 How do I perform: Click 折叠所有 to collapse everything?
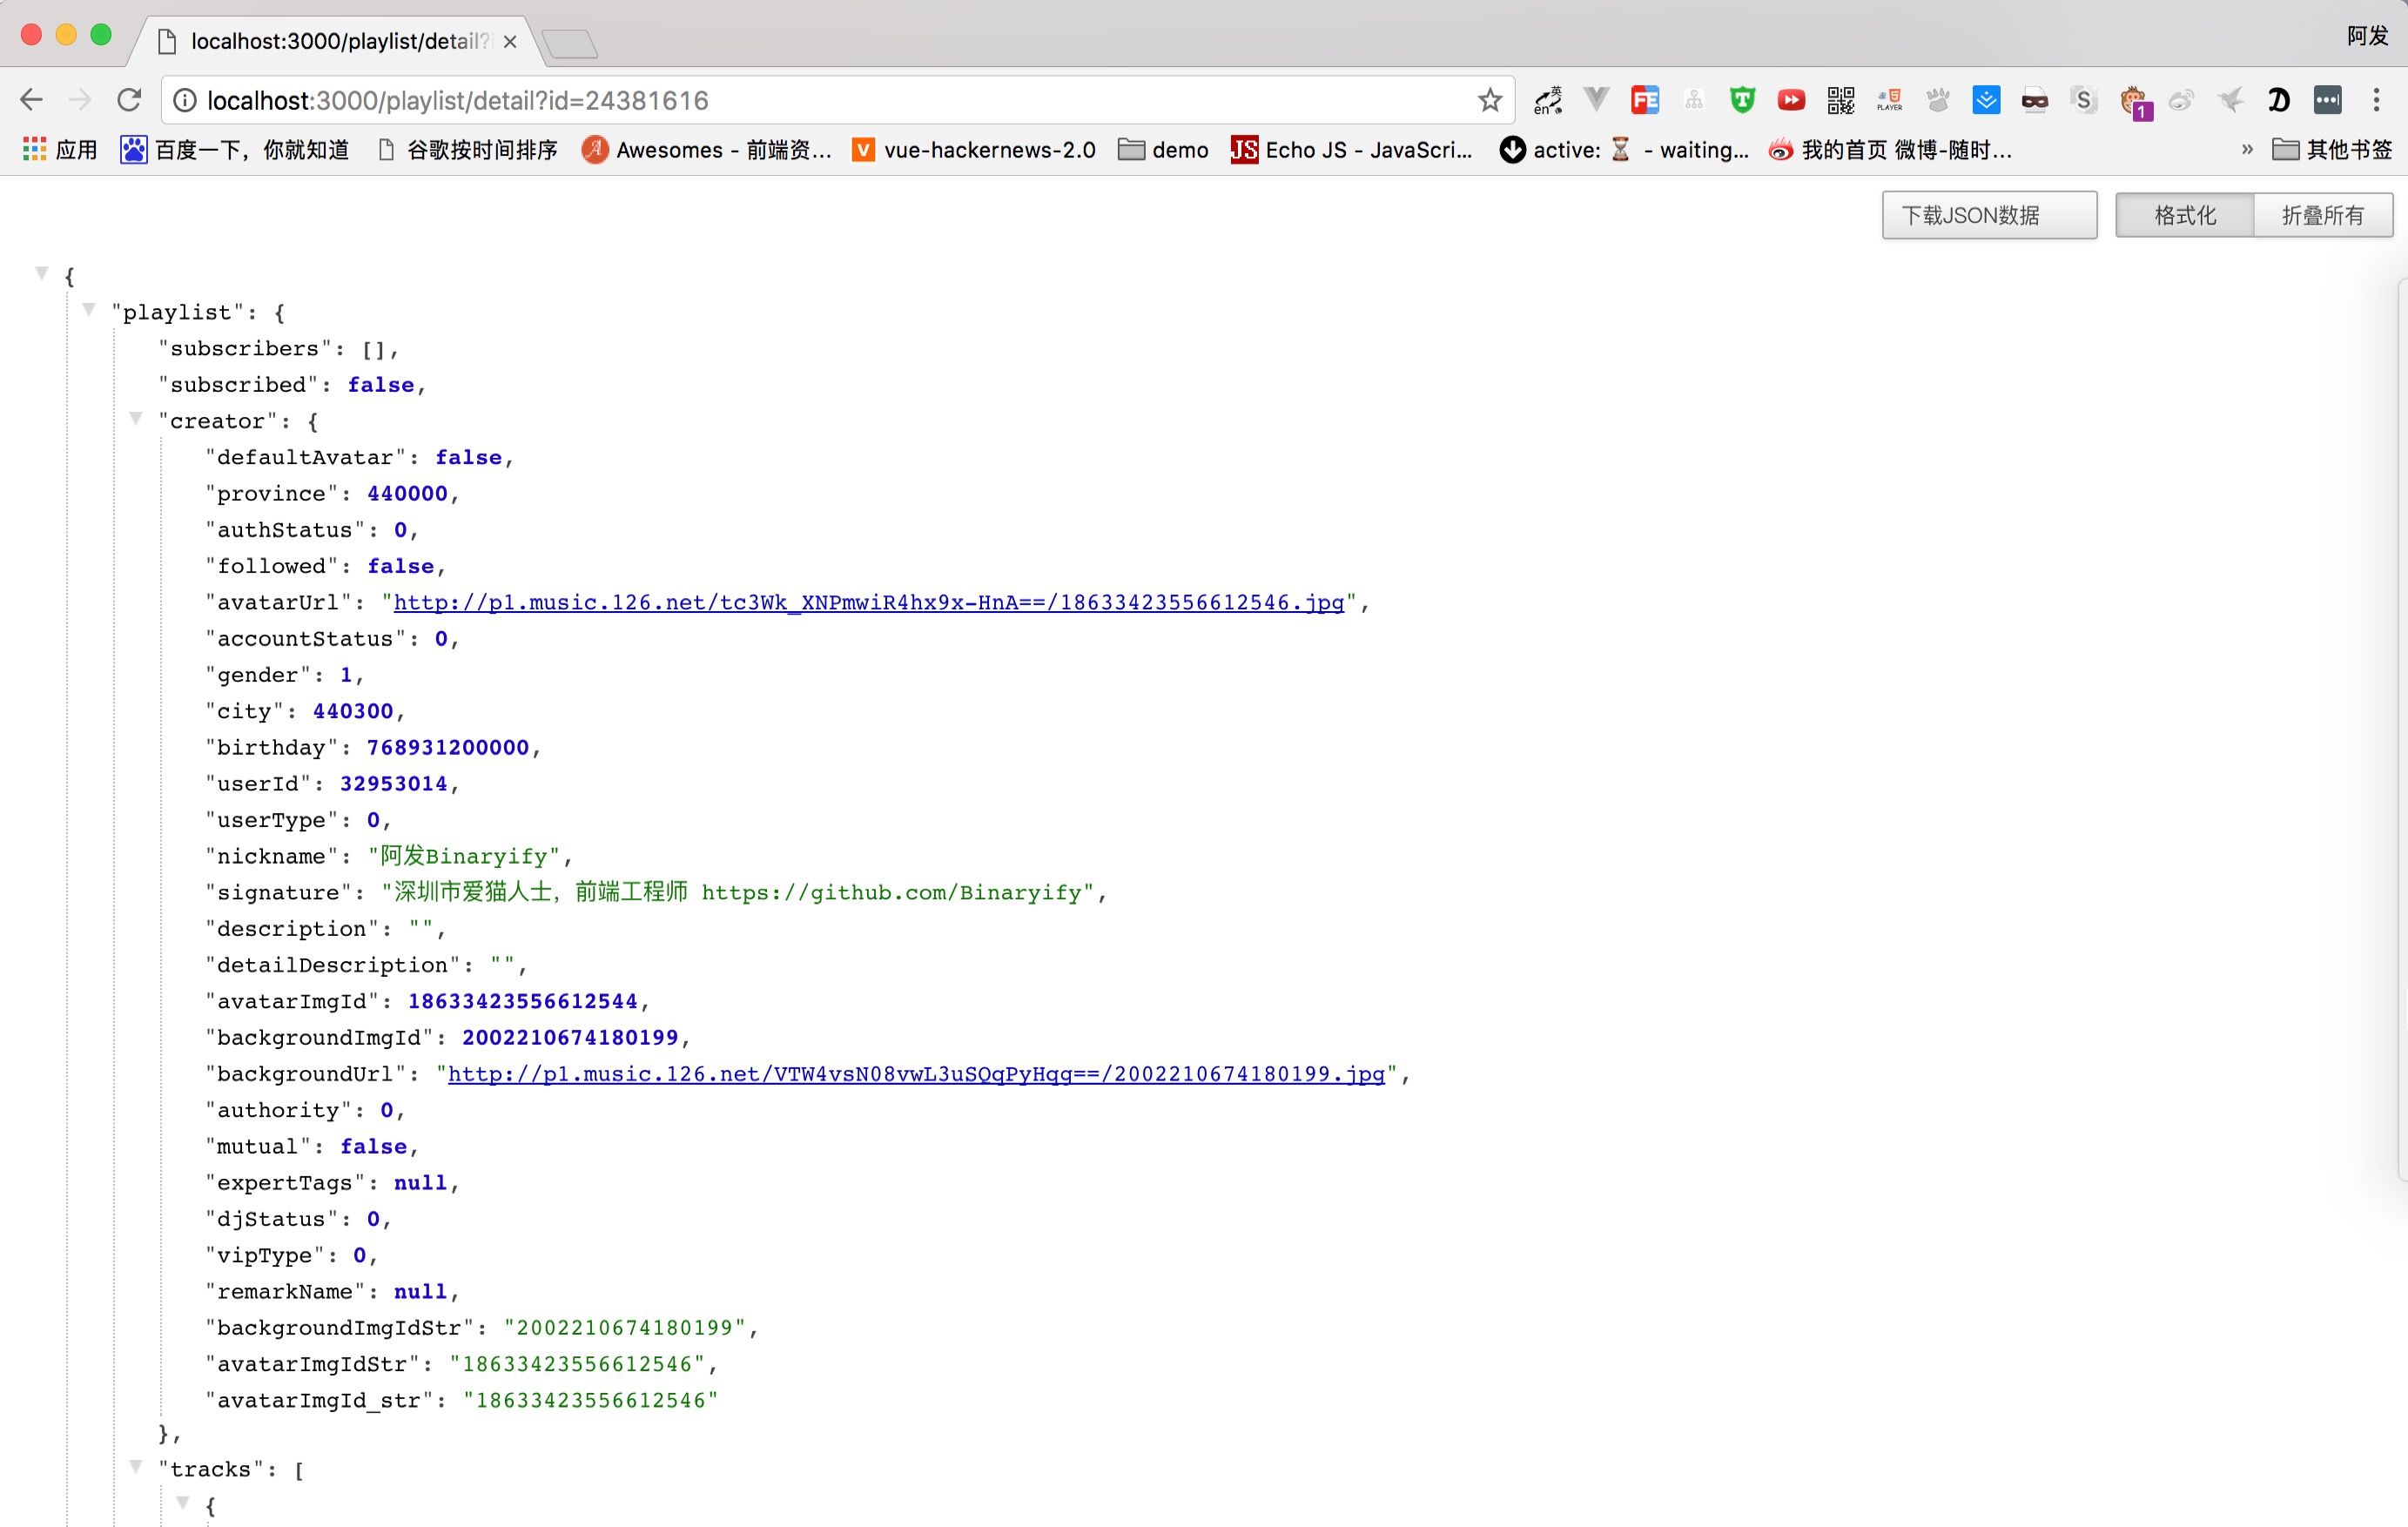2322,215
